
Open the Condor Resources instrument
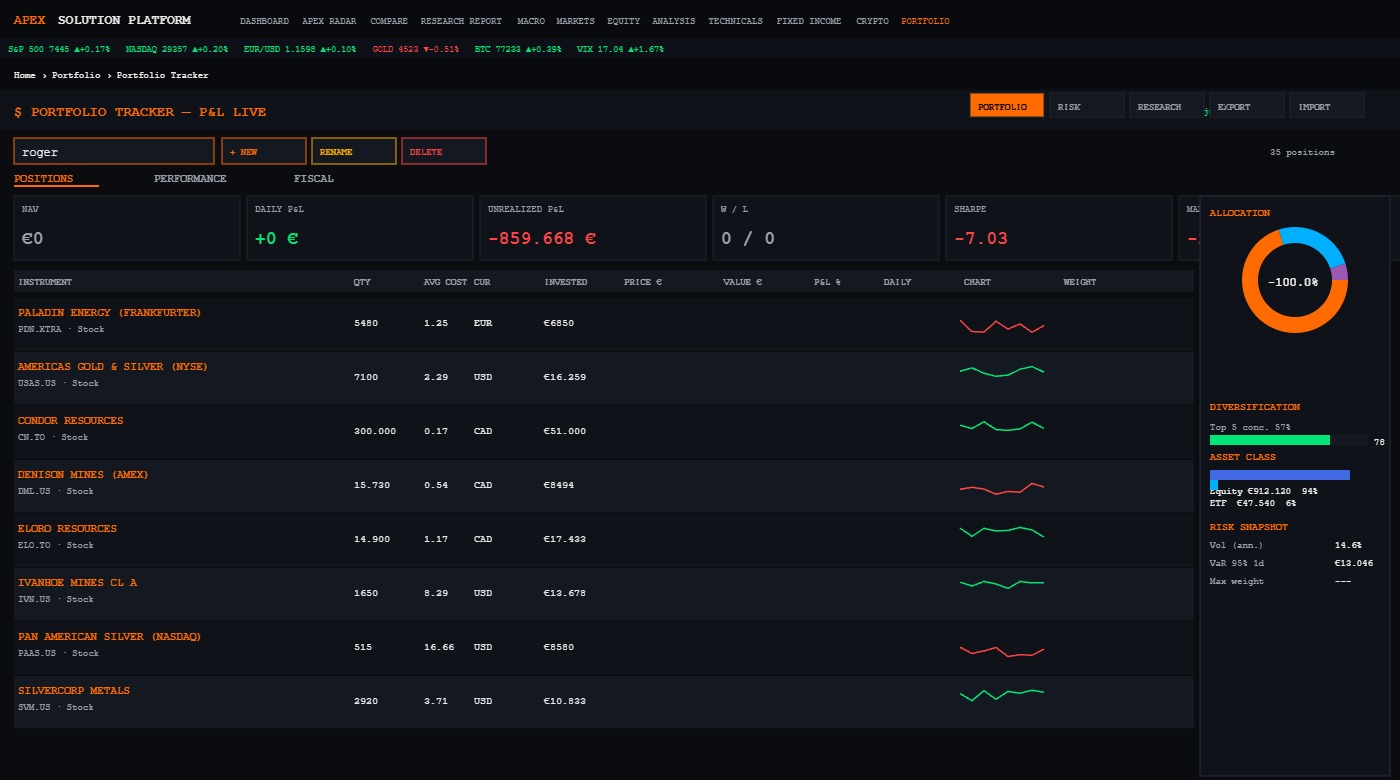[x=71, y=421]
